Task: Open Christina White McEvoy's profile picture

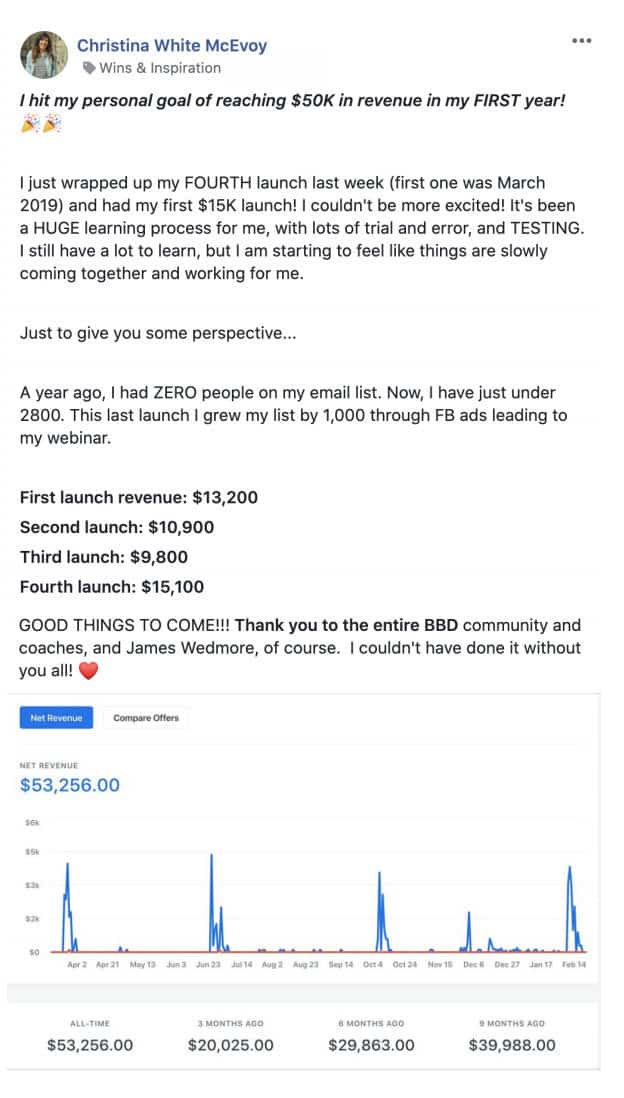Action: 44,55
